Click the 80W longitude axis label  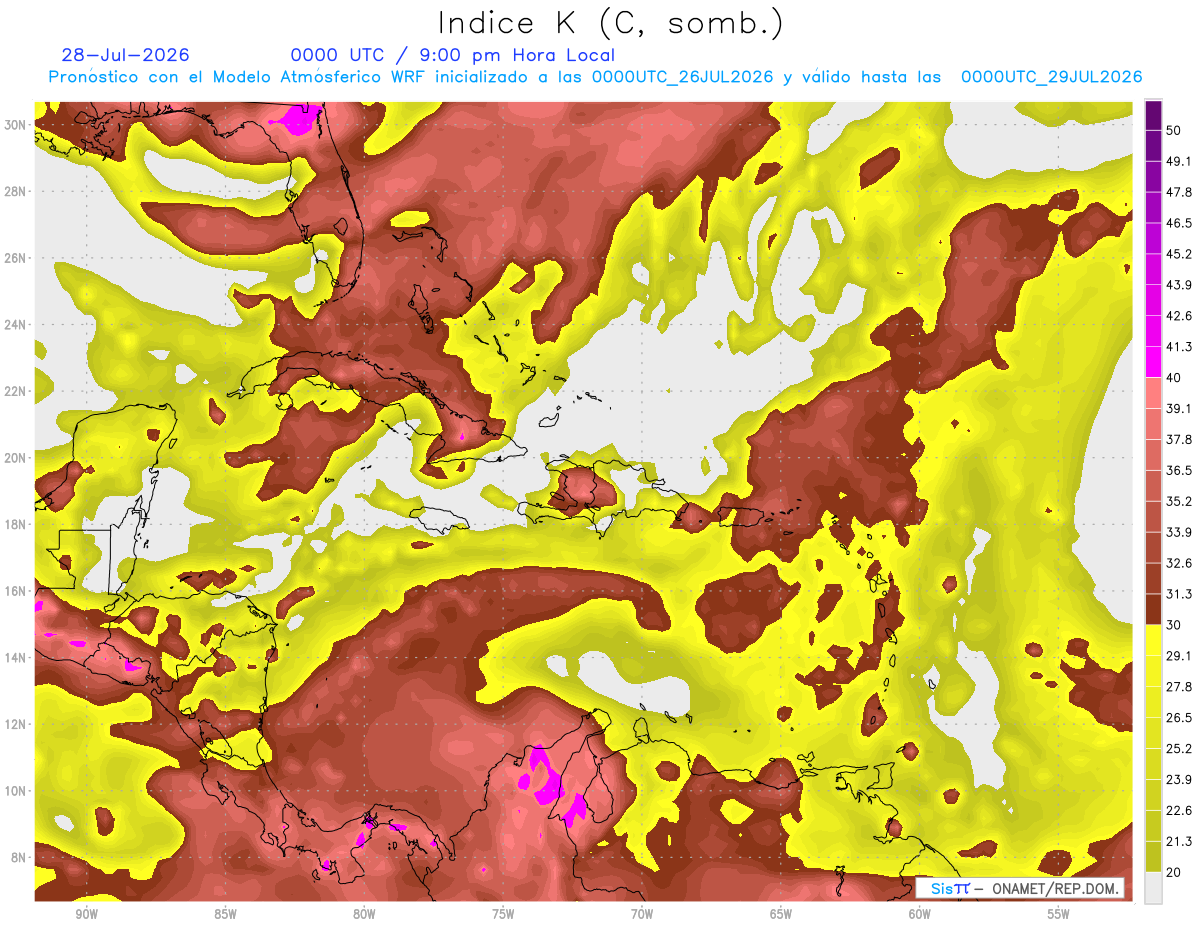coord(364,914)
